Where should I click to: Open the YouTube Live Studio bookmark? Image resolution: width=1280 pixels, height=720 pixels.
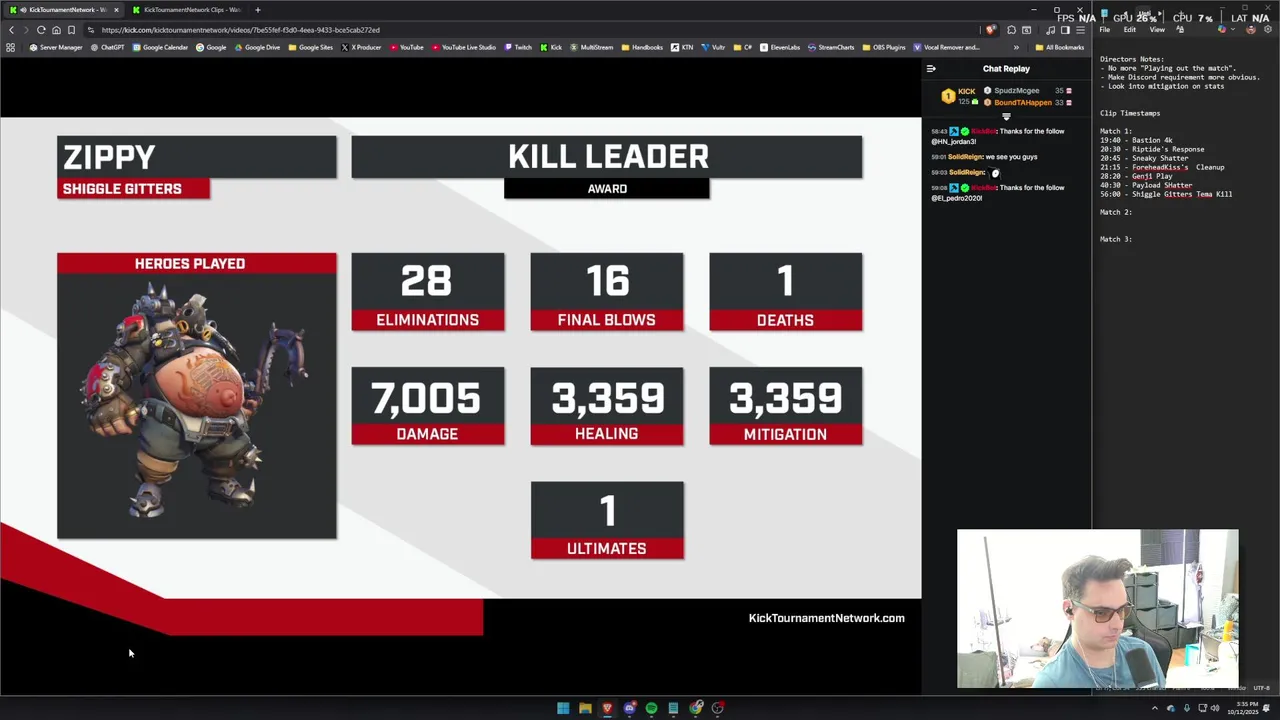464,47
